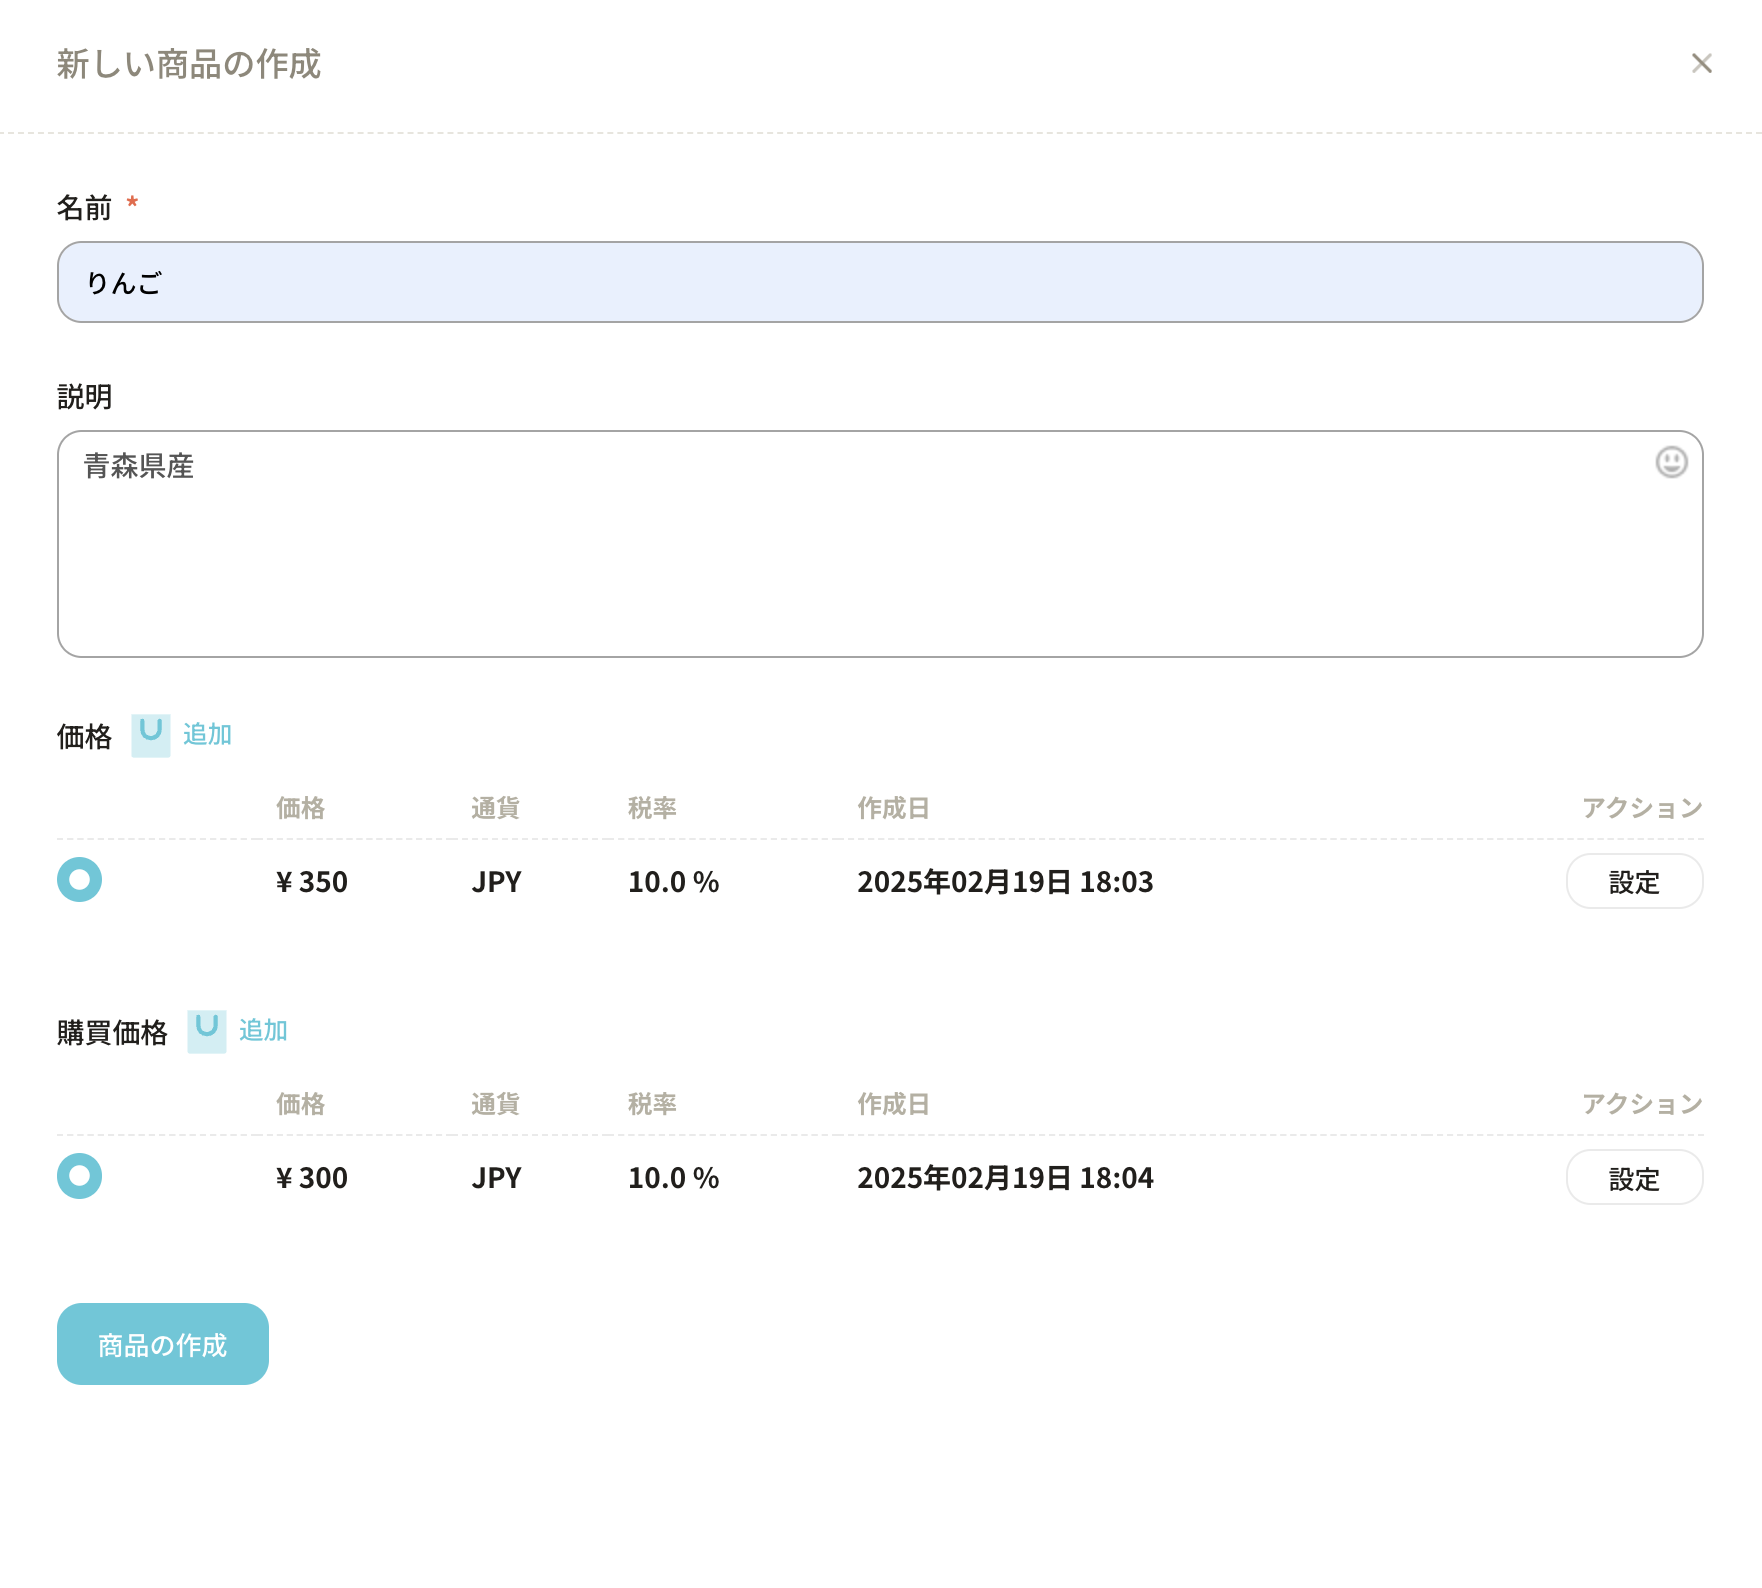
Task: Open 設定 for the ¥300 purchase price row
Action: tap(1633, 1178)
